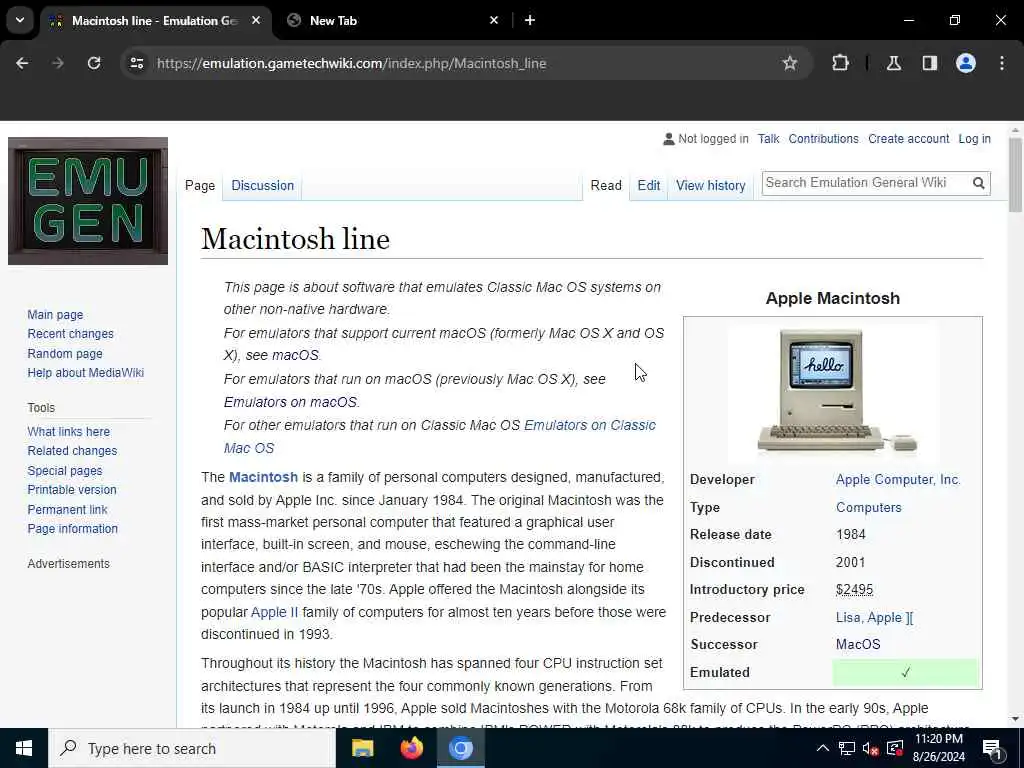
Task: Focus the Windows taskbar search box
Action: (x=191, y=748)
